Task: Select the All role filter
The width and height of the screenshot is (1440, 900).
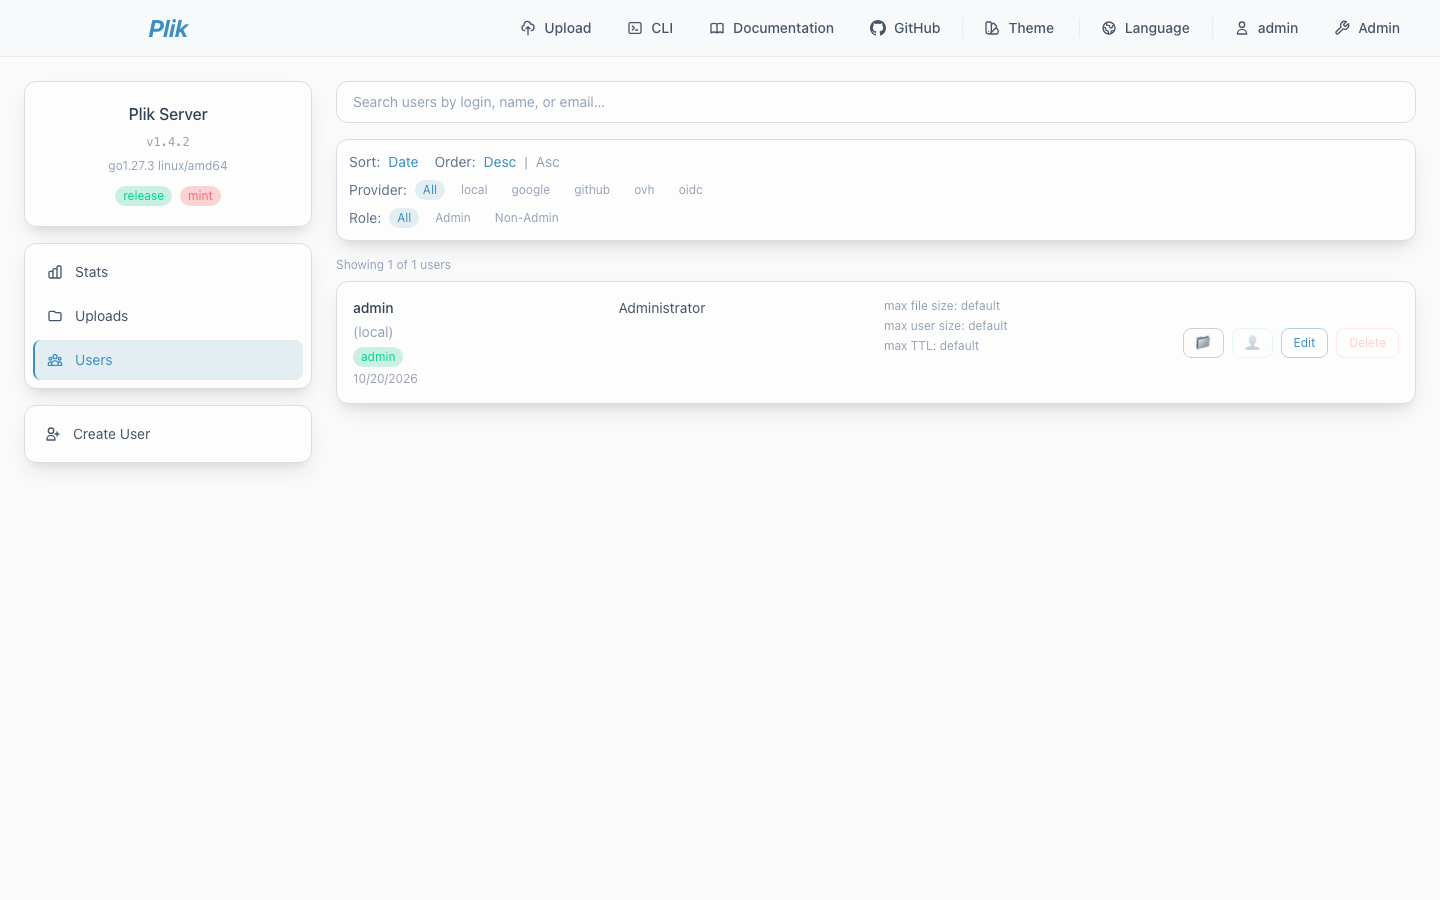Action: point(404,218)
